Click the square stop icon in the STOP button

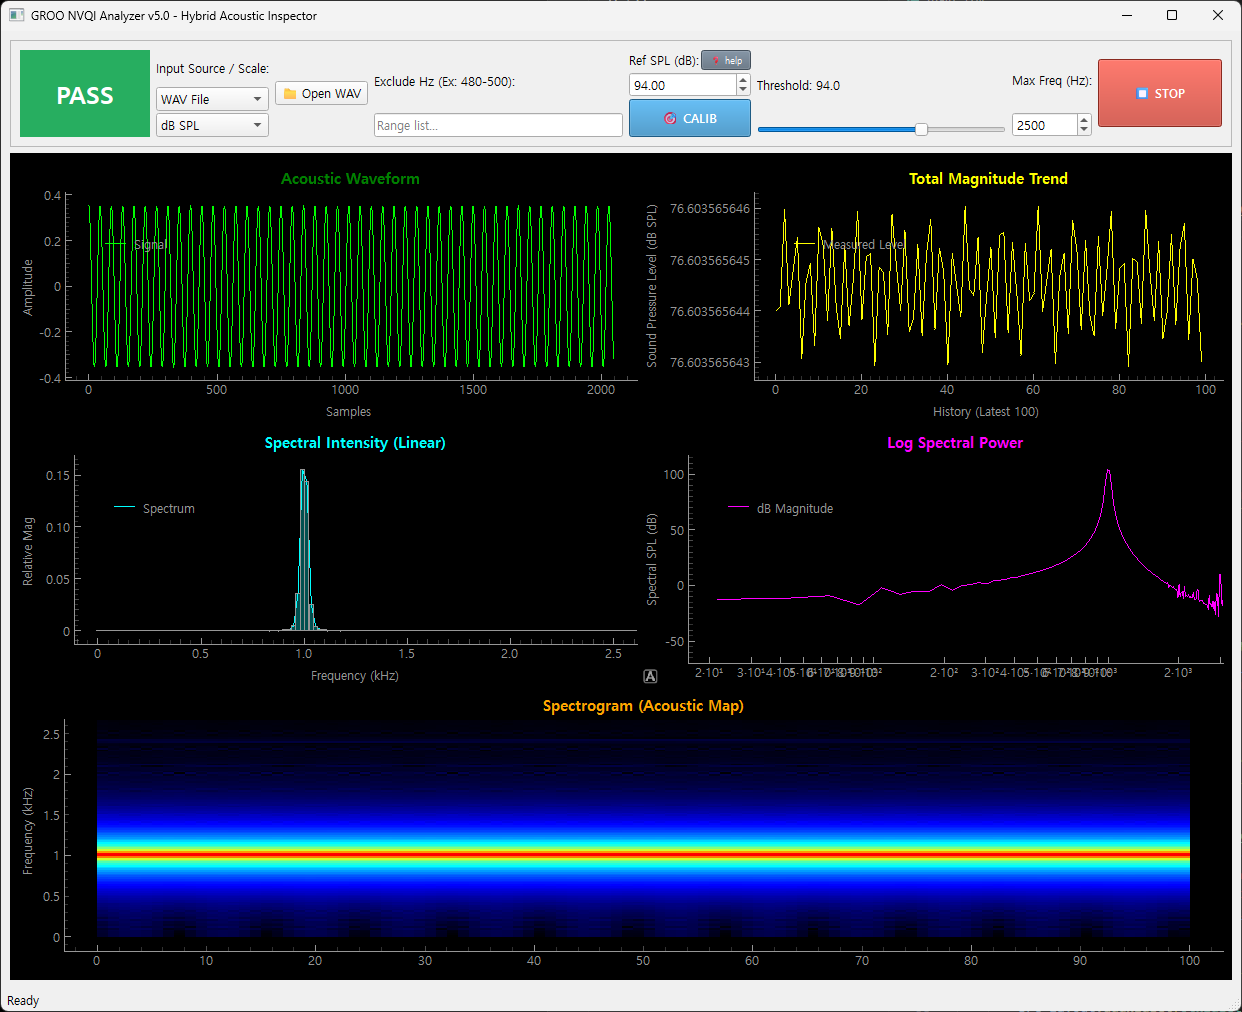coord(1140,93)
